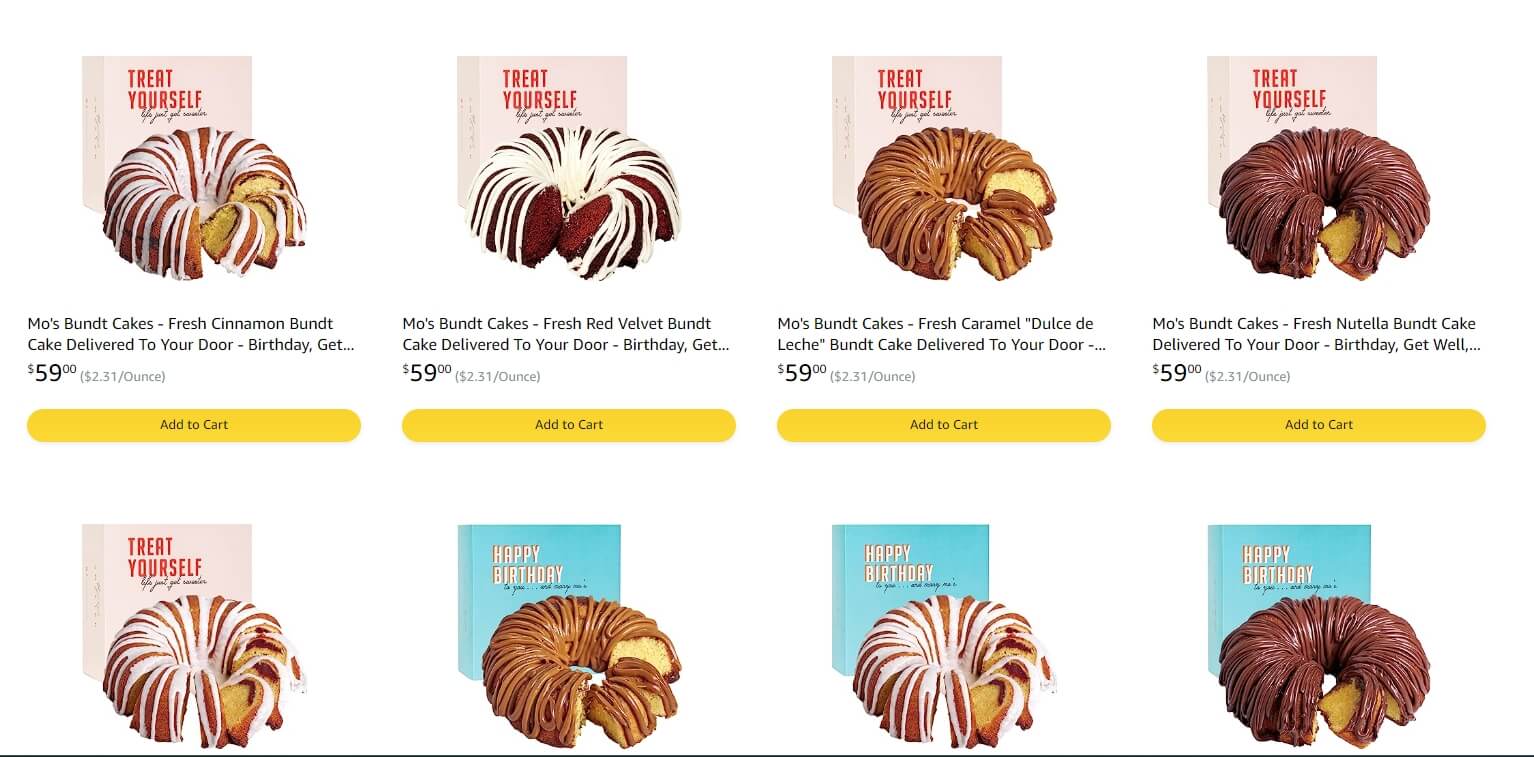Follow the Caramel "Dulce de Leche" Bundt Cake title

pyautogui.click(x=941, y=334)
